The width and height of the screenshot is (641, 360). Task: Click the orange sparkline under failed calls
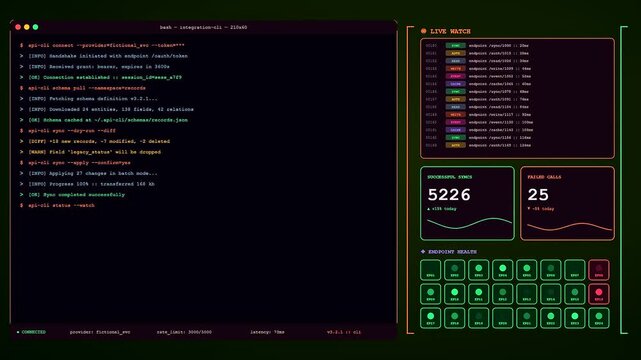tap(569, 227)
